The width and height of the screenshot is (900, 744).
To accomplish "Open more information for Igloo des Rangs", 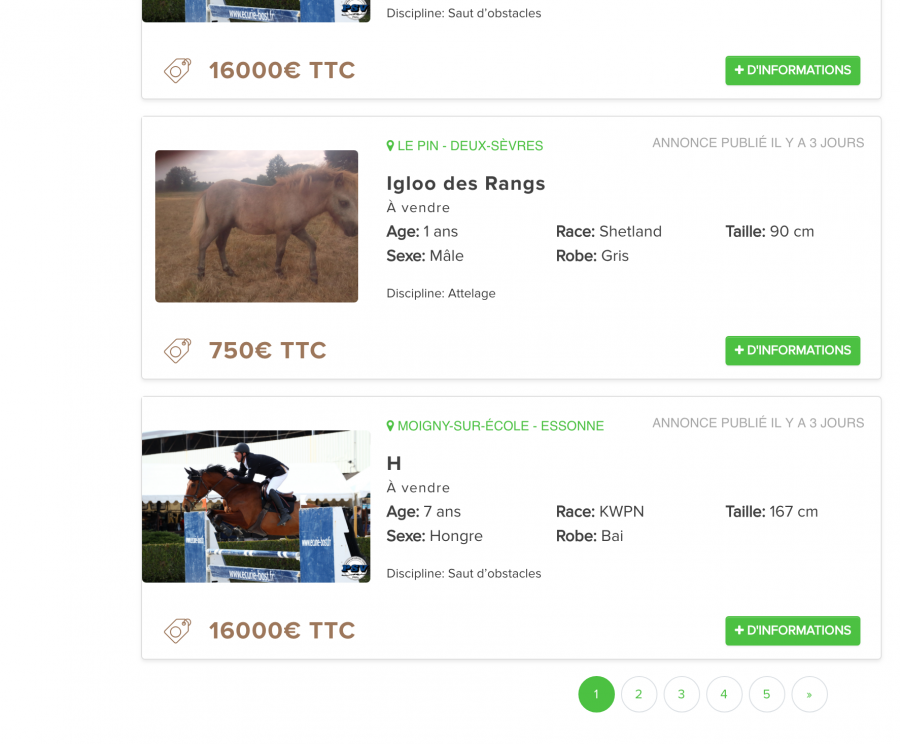I will pos(793,351).
